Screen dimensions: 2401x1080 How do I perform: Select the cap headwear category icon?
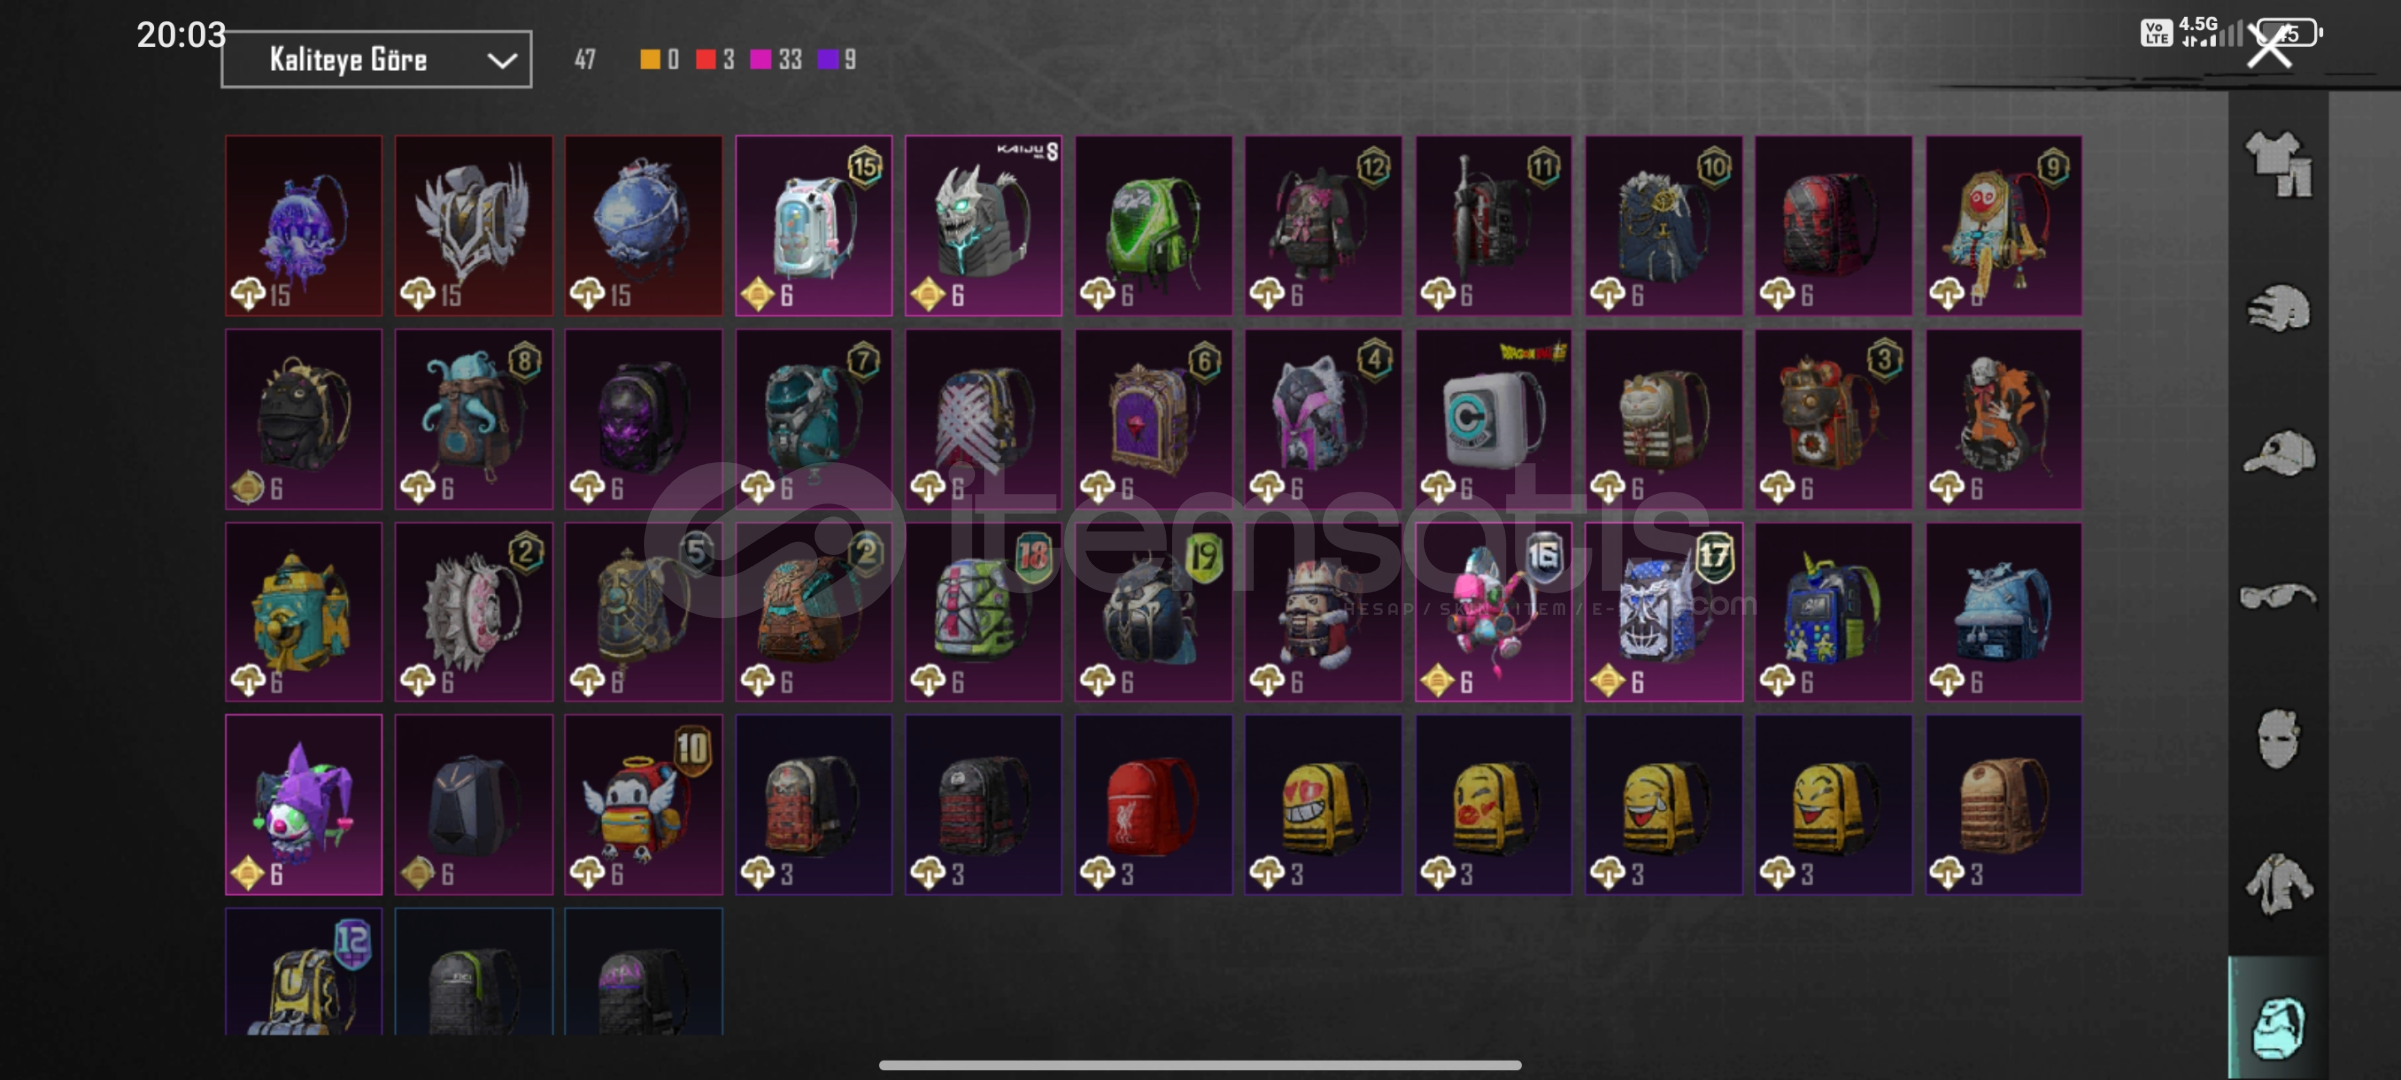tap(2279, 453)
